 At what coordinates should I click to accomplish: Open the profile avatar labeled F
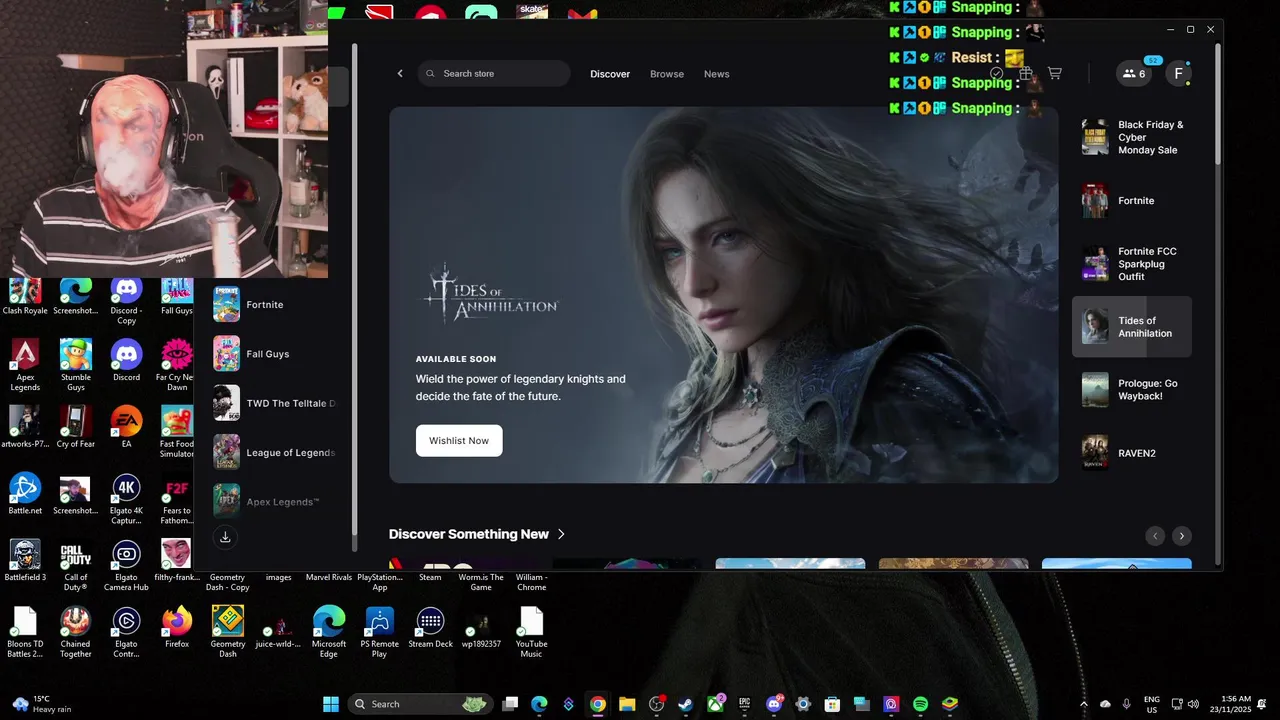tap(1179, 74)
